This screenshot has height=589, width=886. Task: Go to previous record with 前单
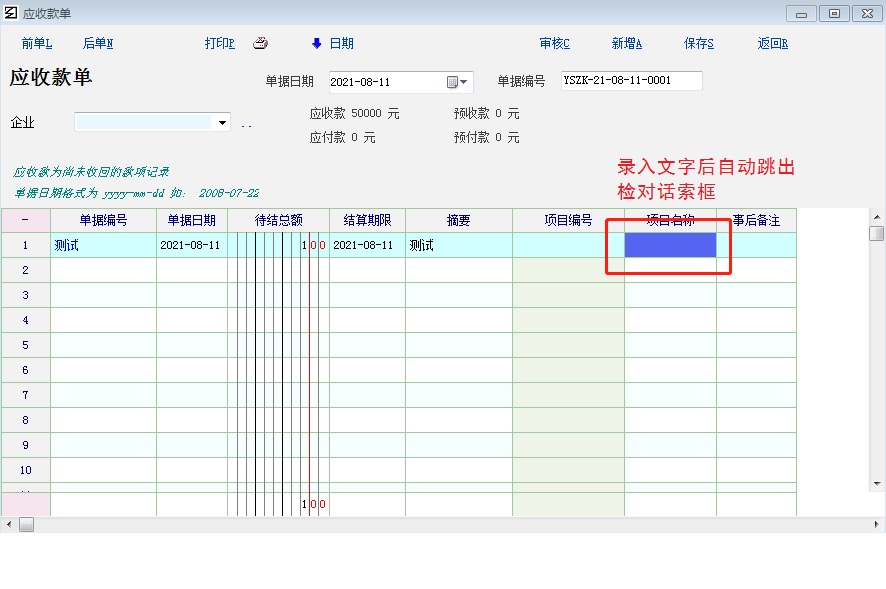coord(37,43)
